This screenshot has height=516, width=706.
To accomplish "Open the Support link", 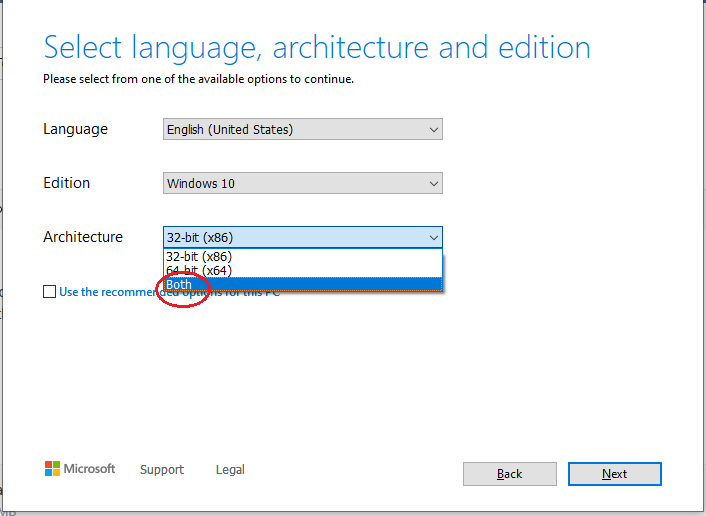I will pyautogui.click(x=162, y=469).
